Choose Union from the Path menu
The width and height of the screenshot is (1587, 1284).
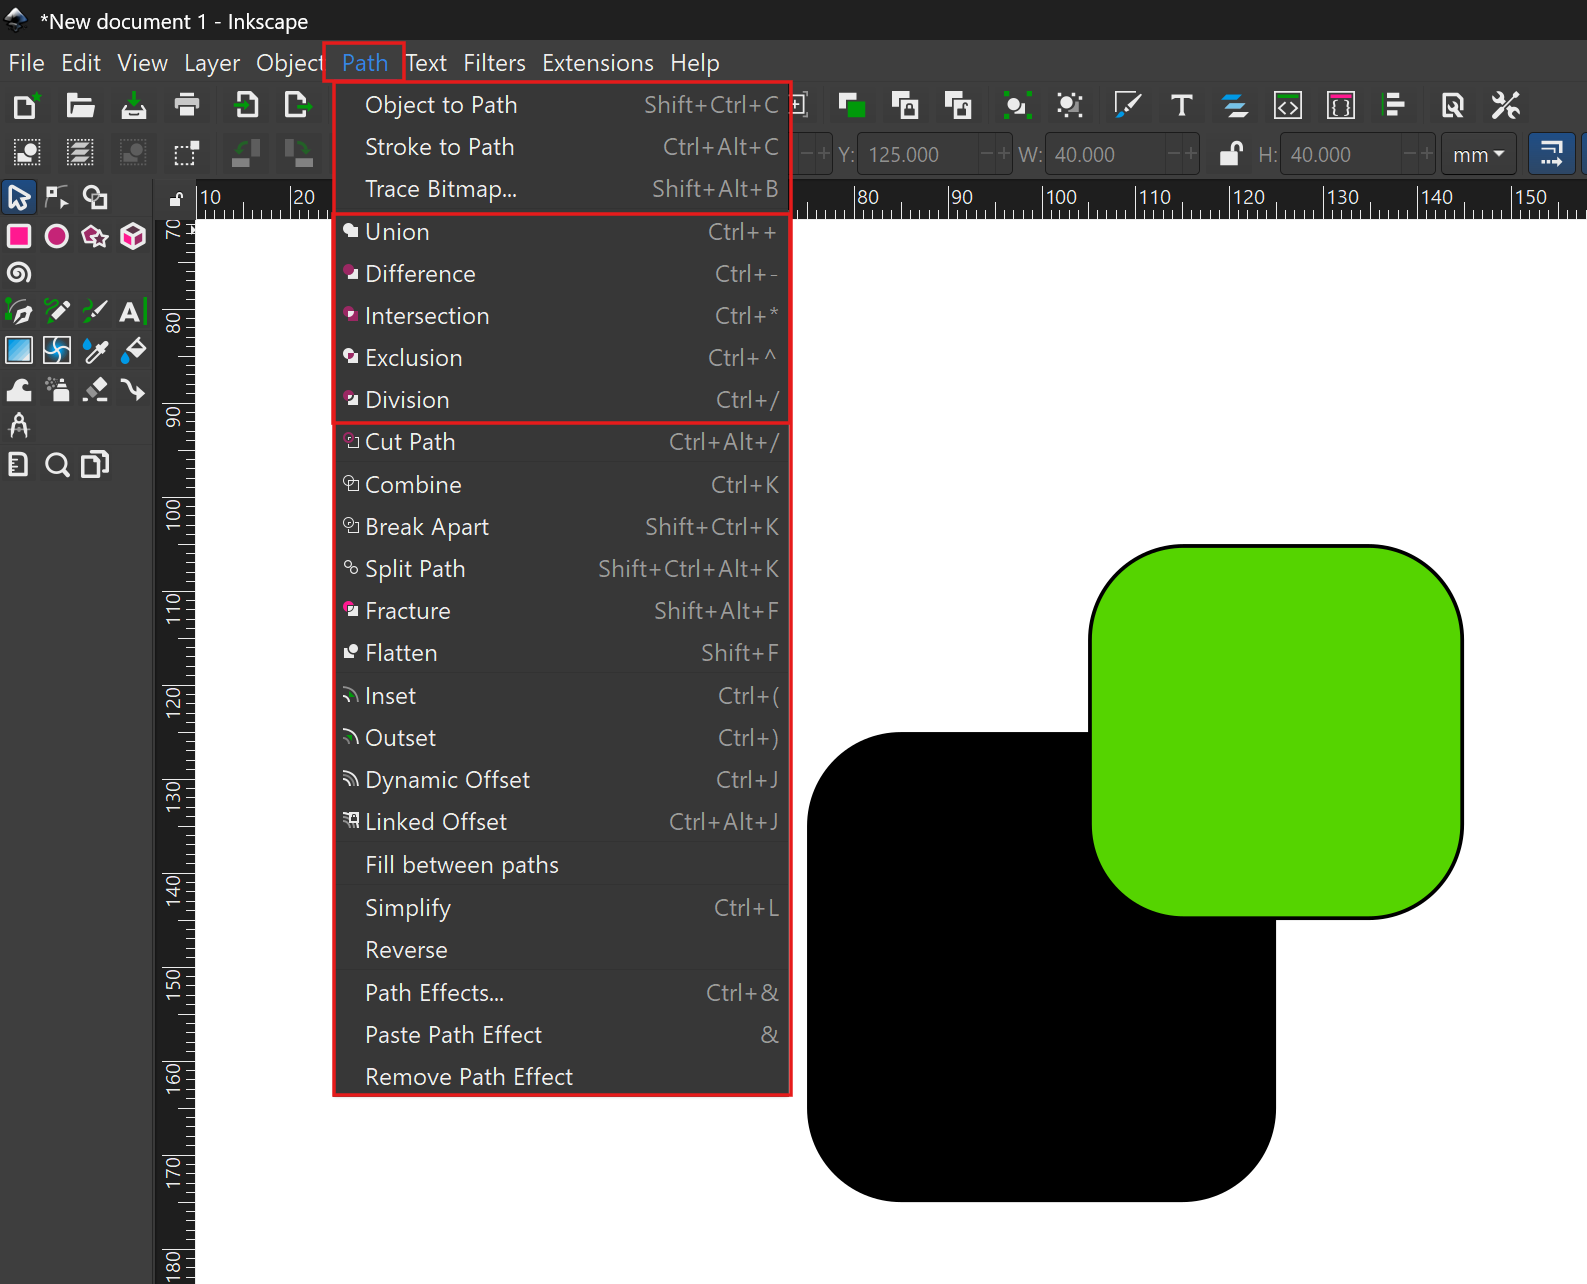tap(562, 232)
